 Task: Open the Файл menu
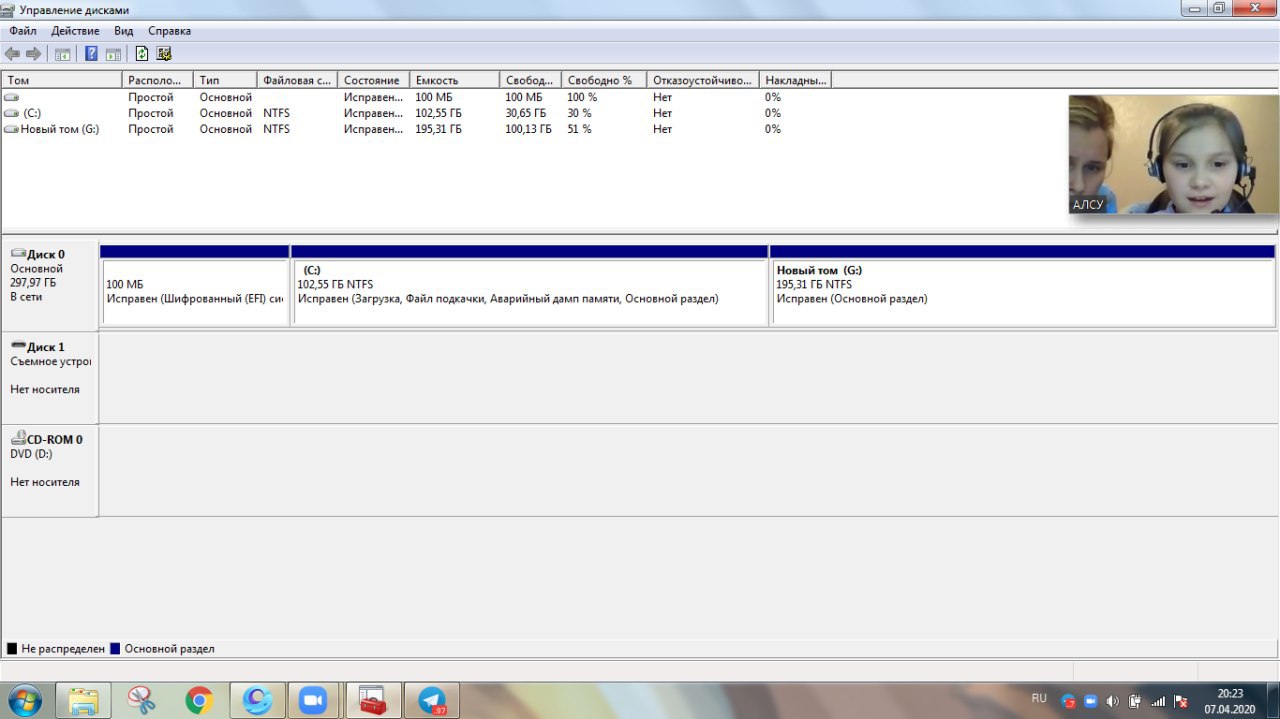(x=23, y=31)
